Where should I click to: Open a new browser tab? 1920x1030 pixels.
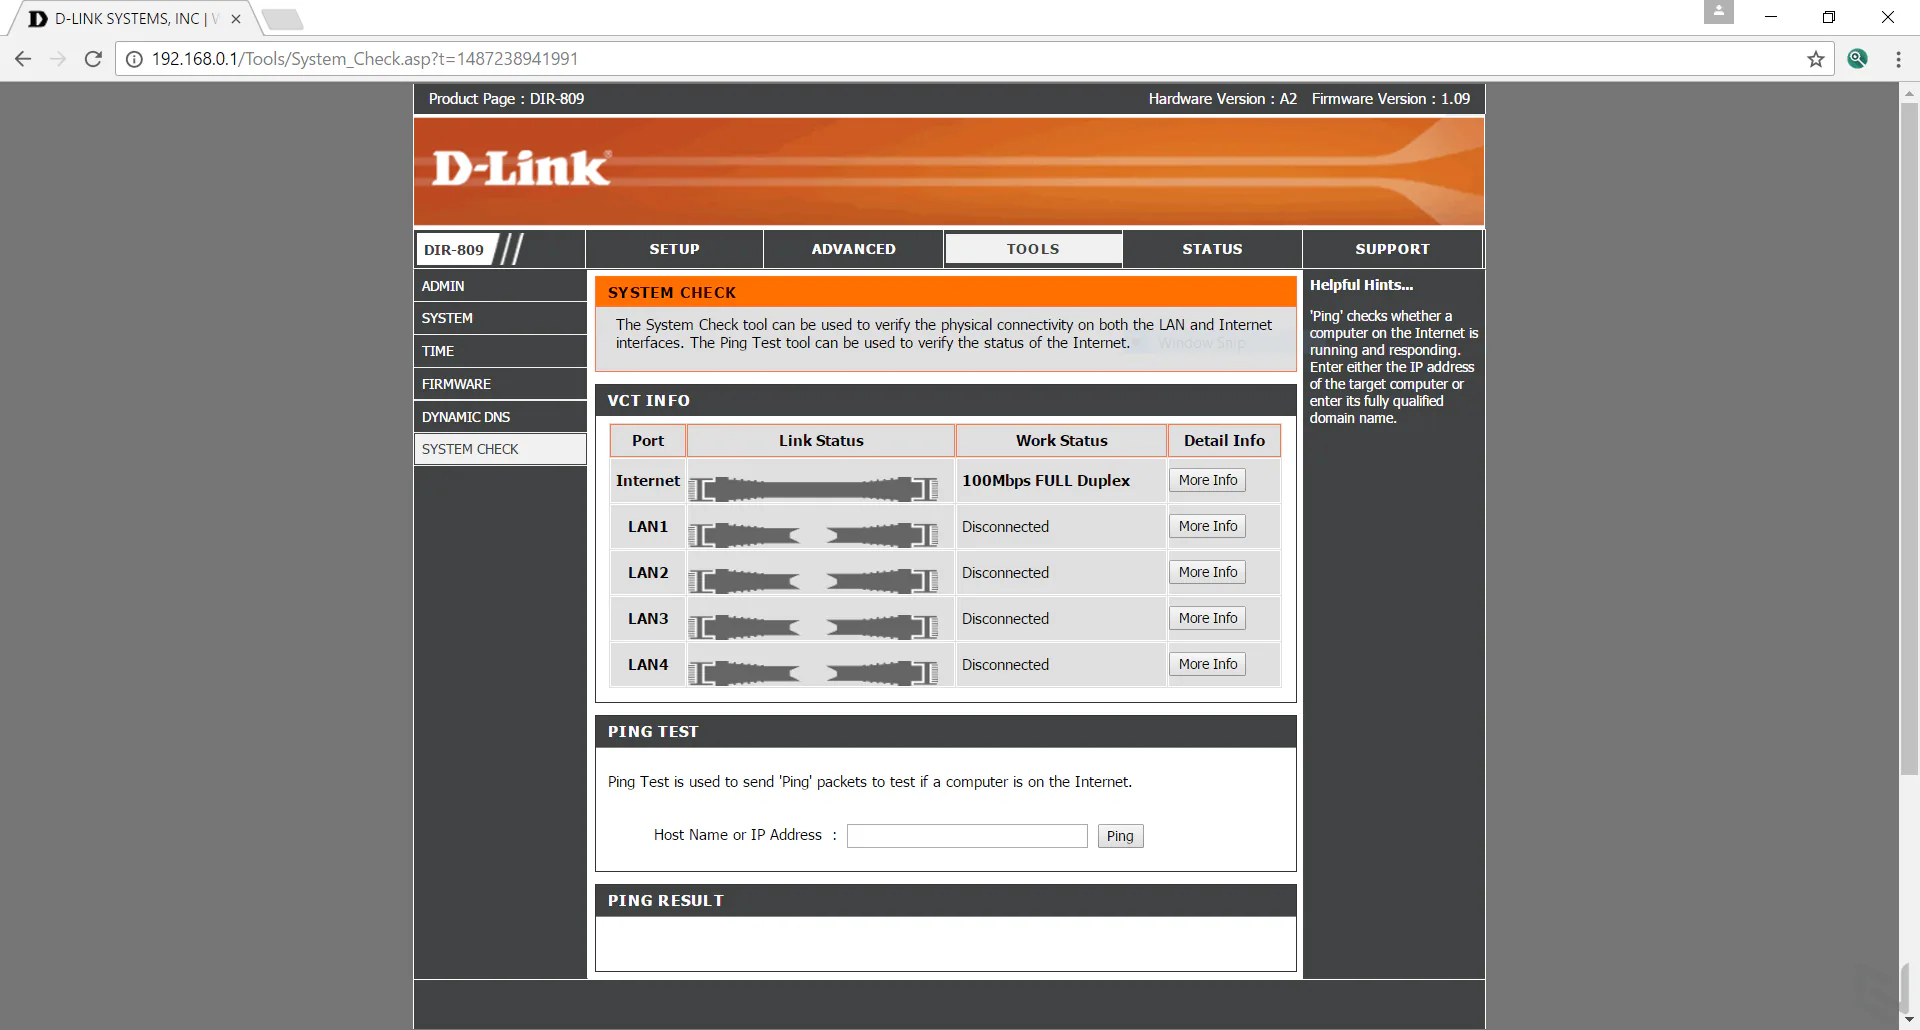(x=282, y=19)
